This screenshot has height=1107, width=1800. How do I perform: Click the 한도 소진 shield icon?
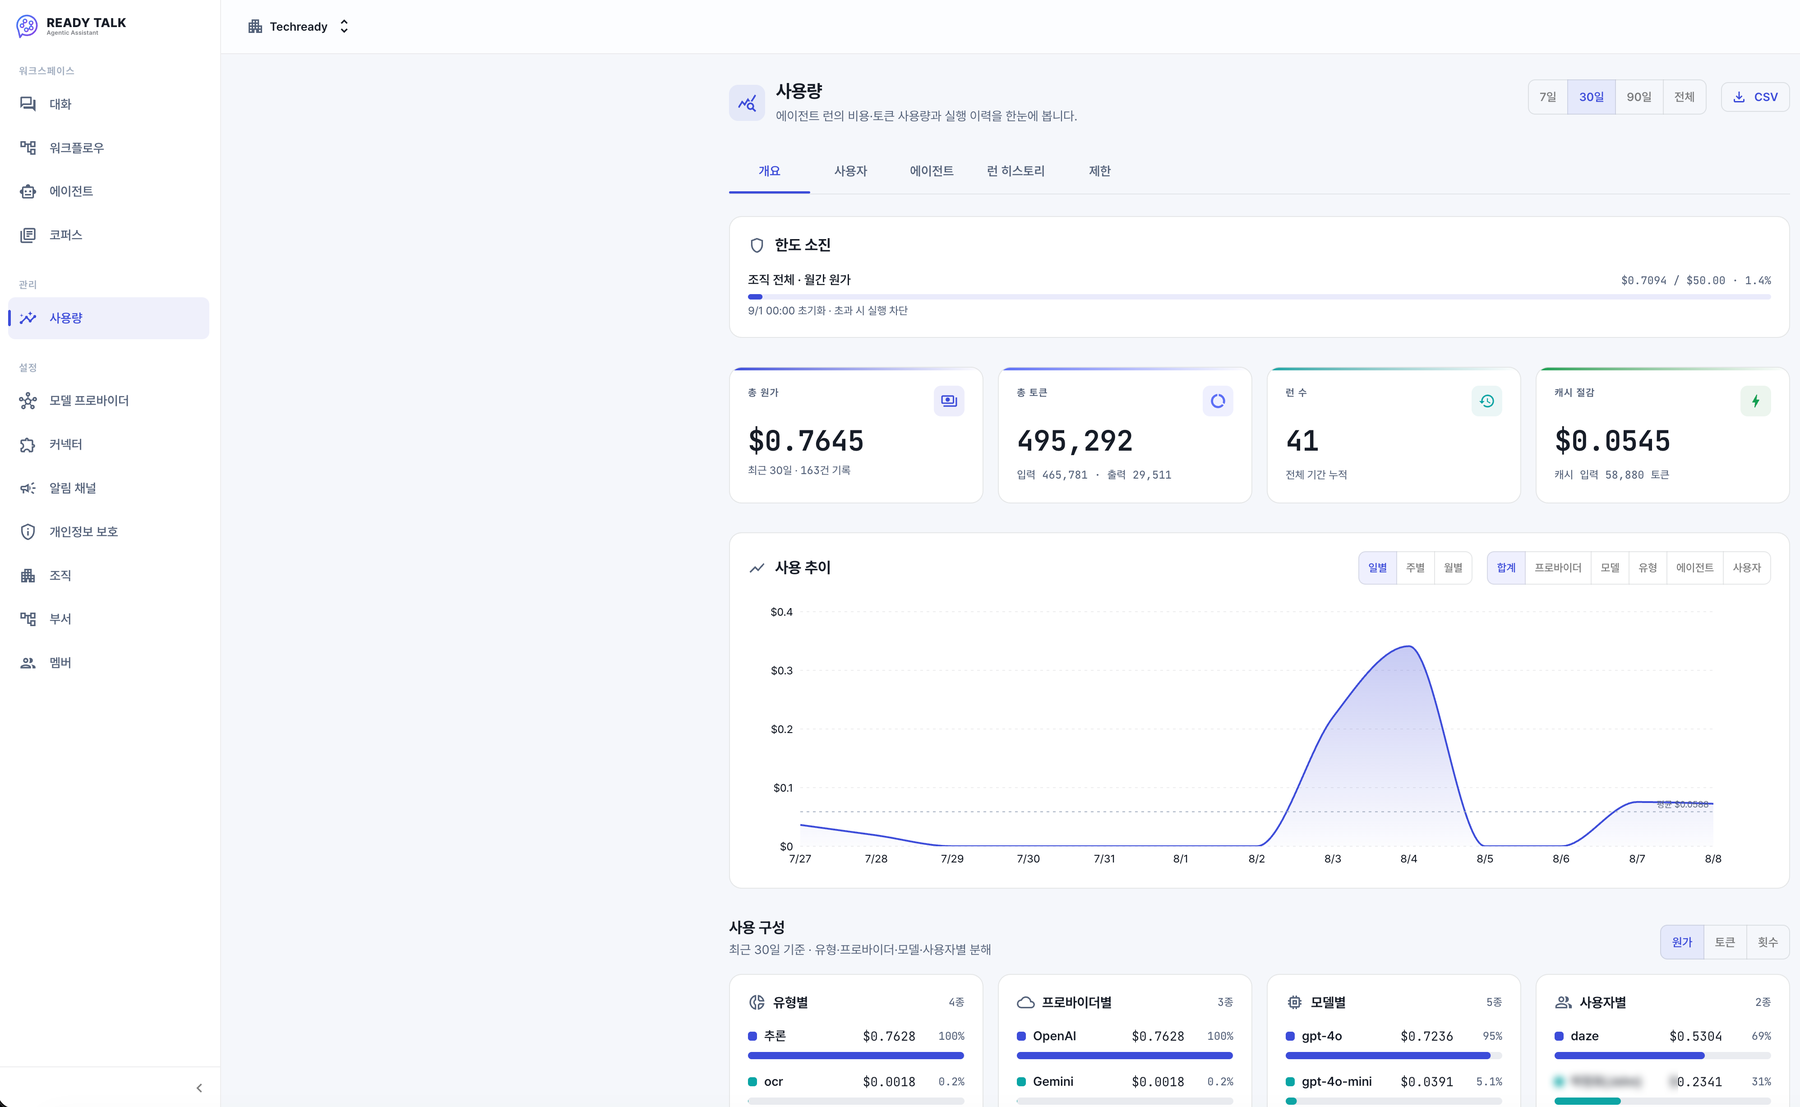point(757,245)
